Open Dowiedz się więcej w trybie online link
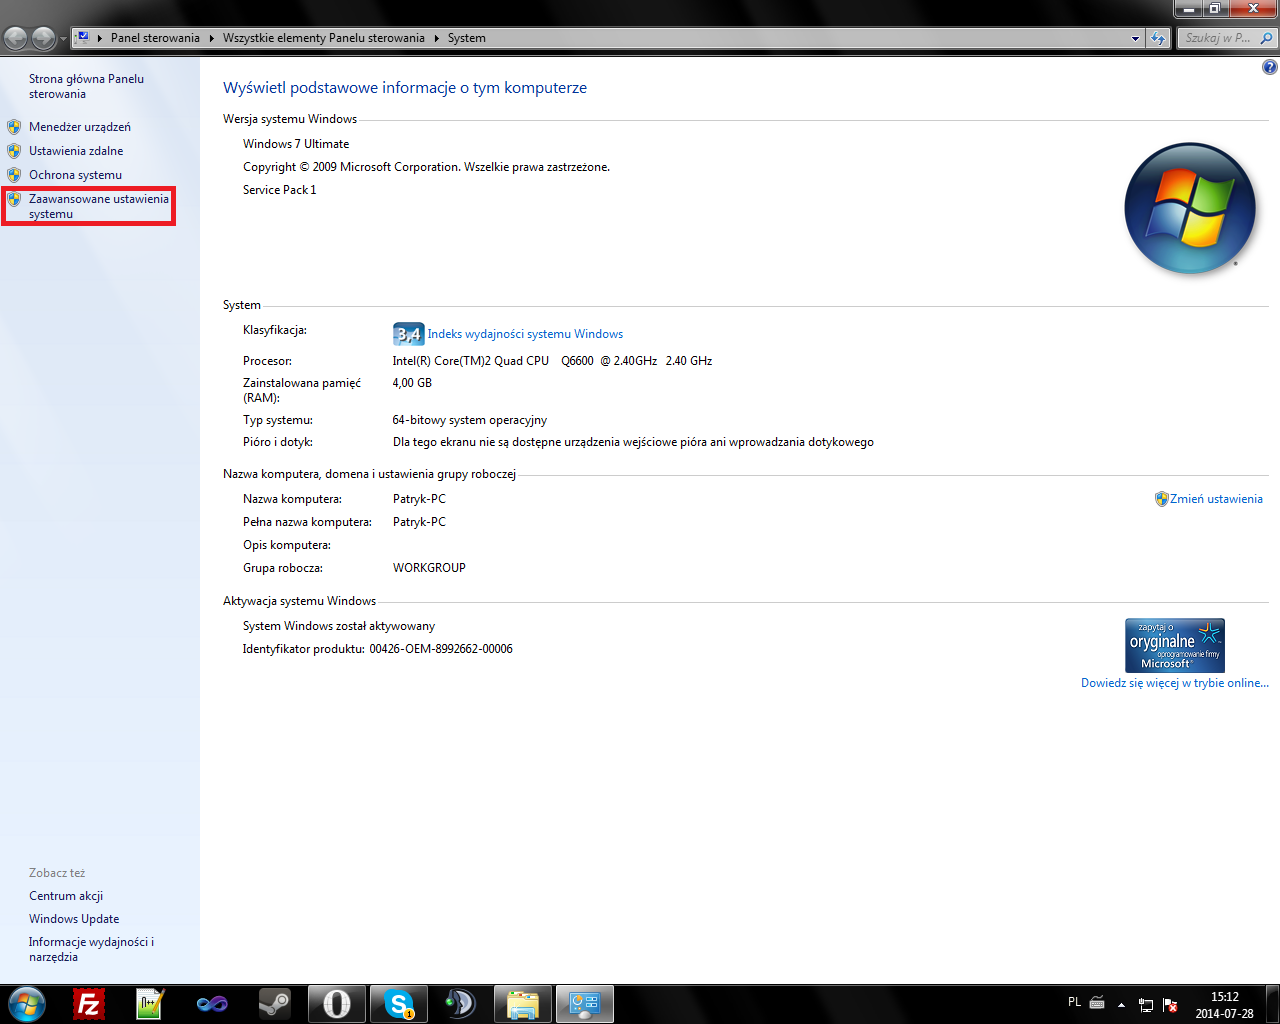The width and height of the screenshot is (1280, 1024). (1175, 683)
